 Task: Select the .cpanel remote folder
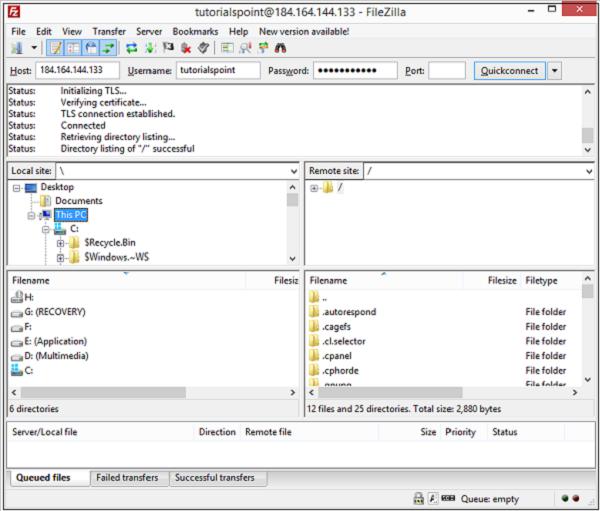click(337, 356)
